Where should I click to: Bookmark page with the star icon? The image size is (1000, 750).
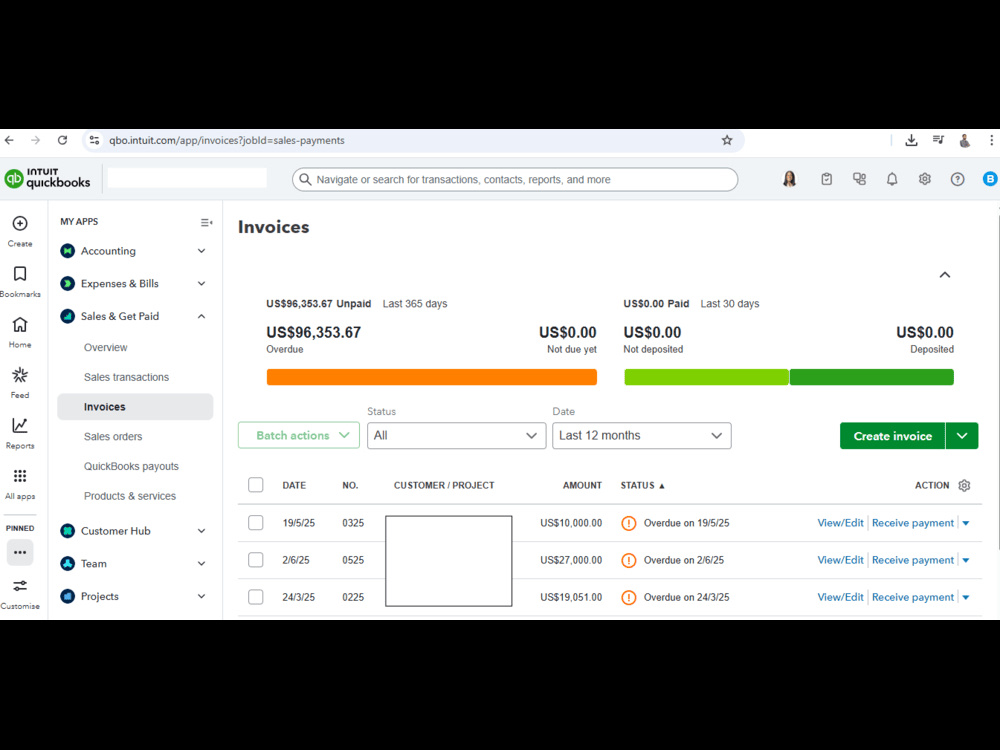[x=727, y=140]
